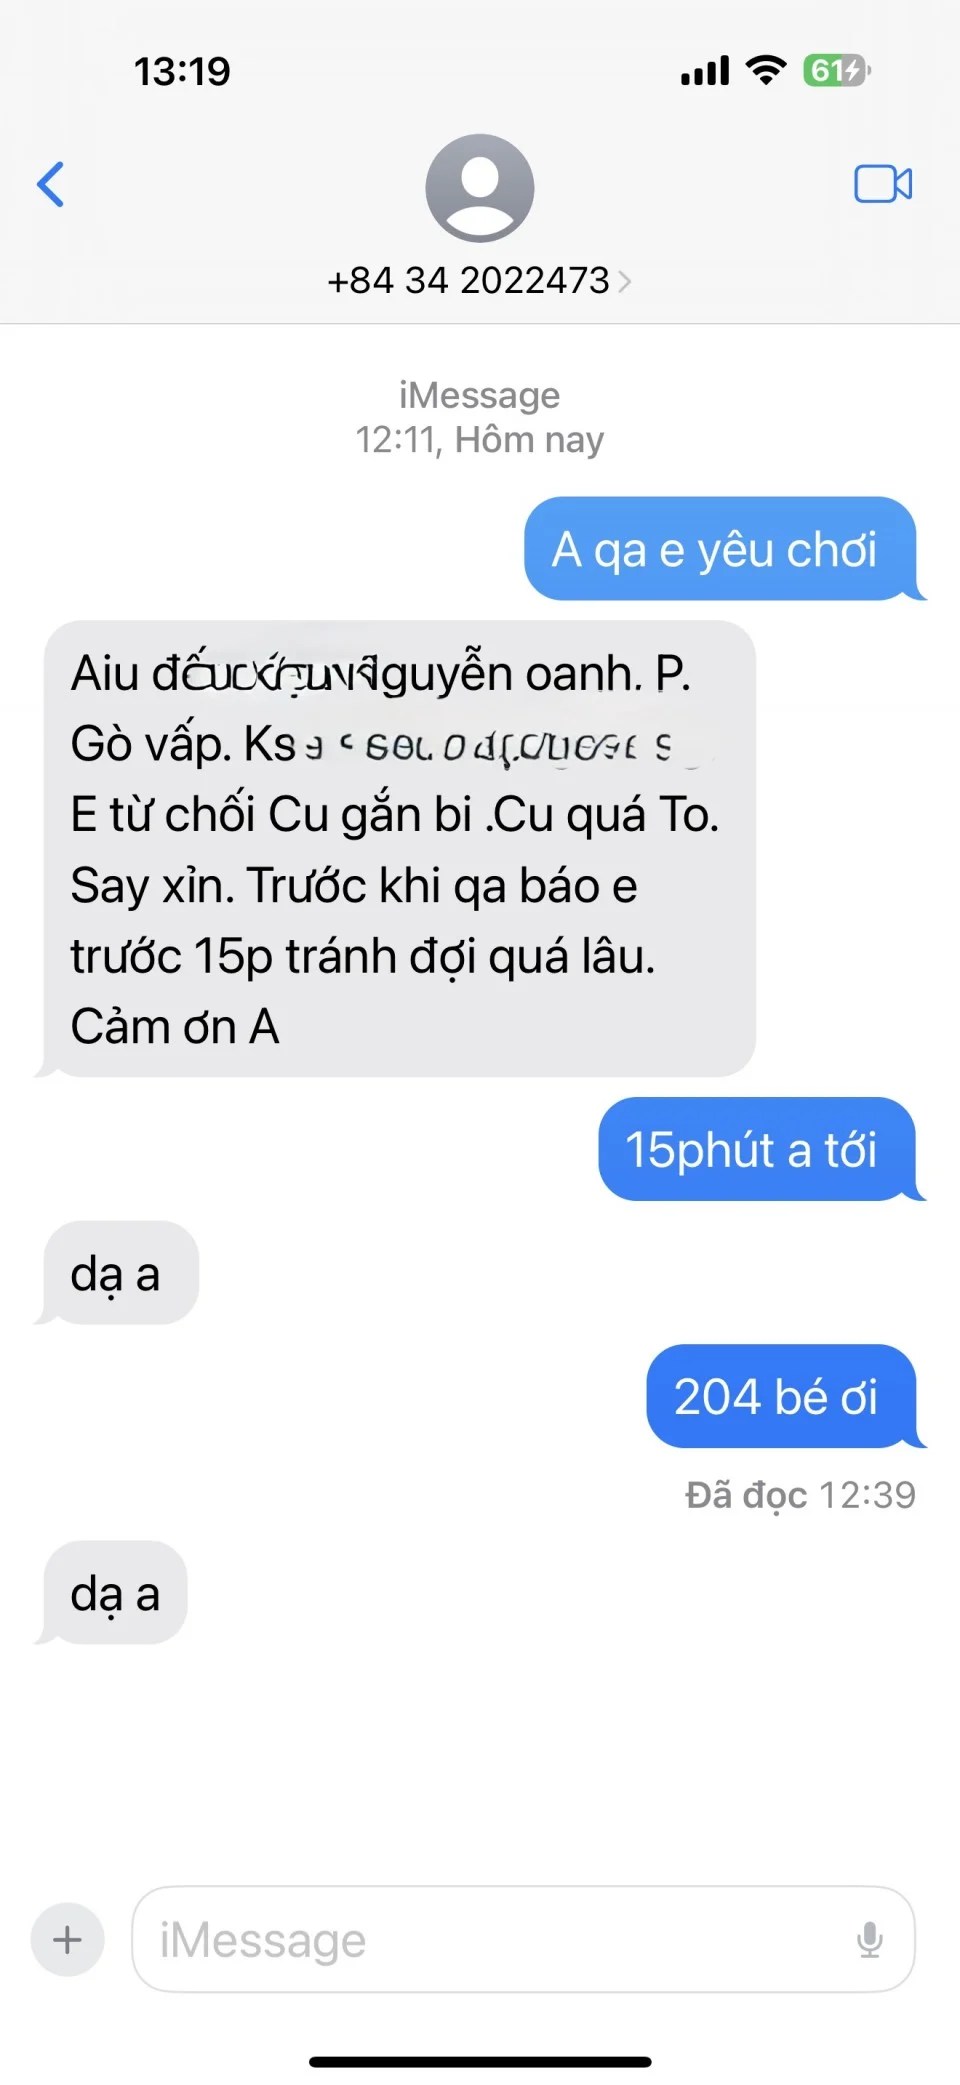
Task: Tap the clock showing 13:19
Action: [182, 71]
